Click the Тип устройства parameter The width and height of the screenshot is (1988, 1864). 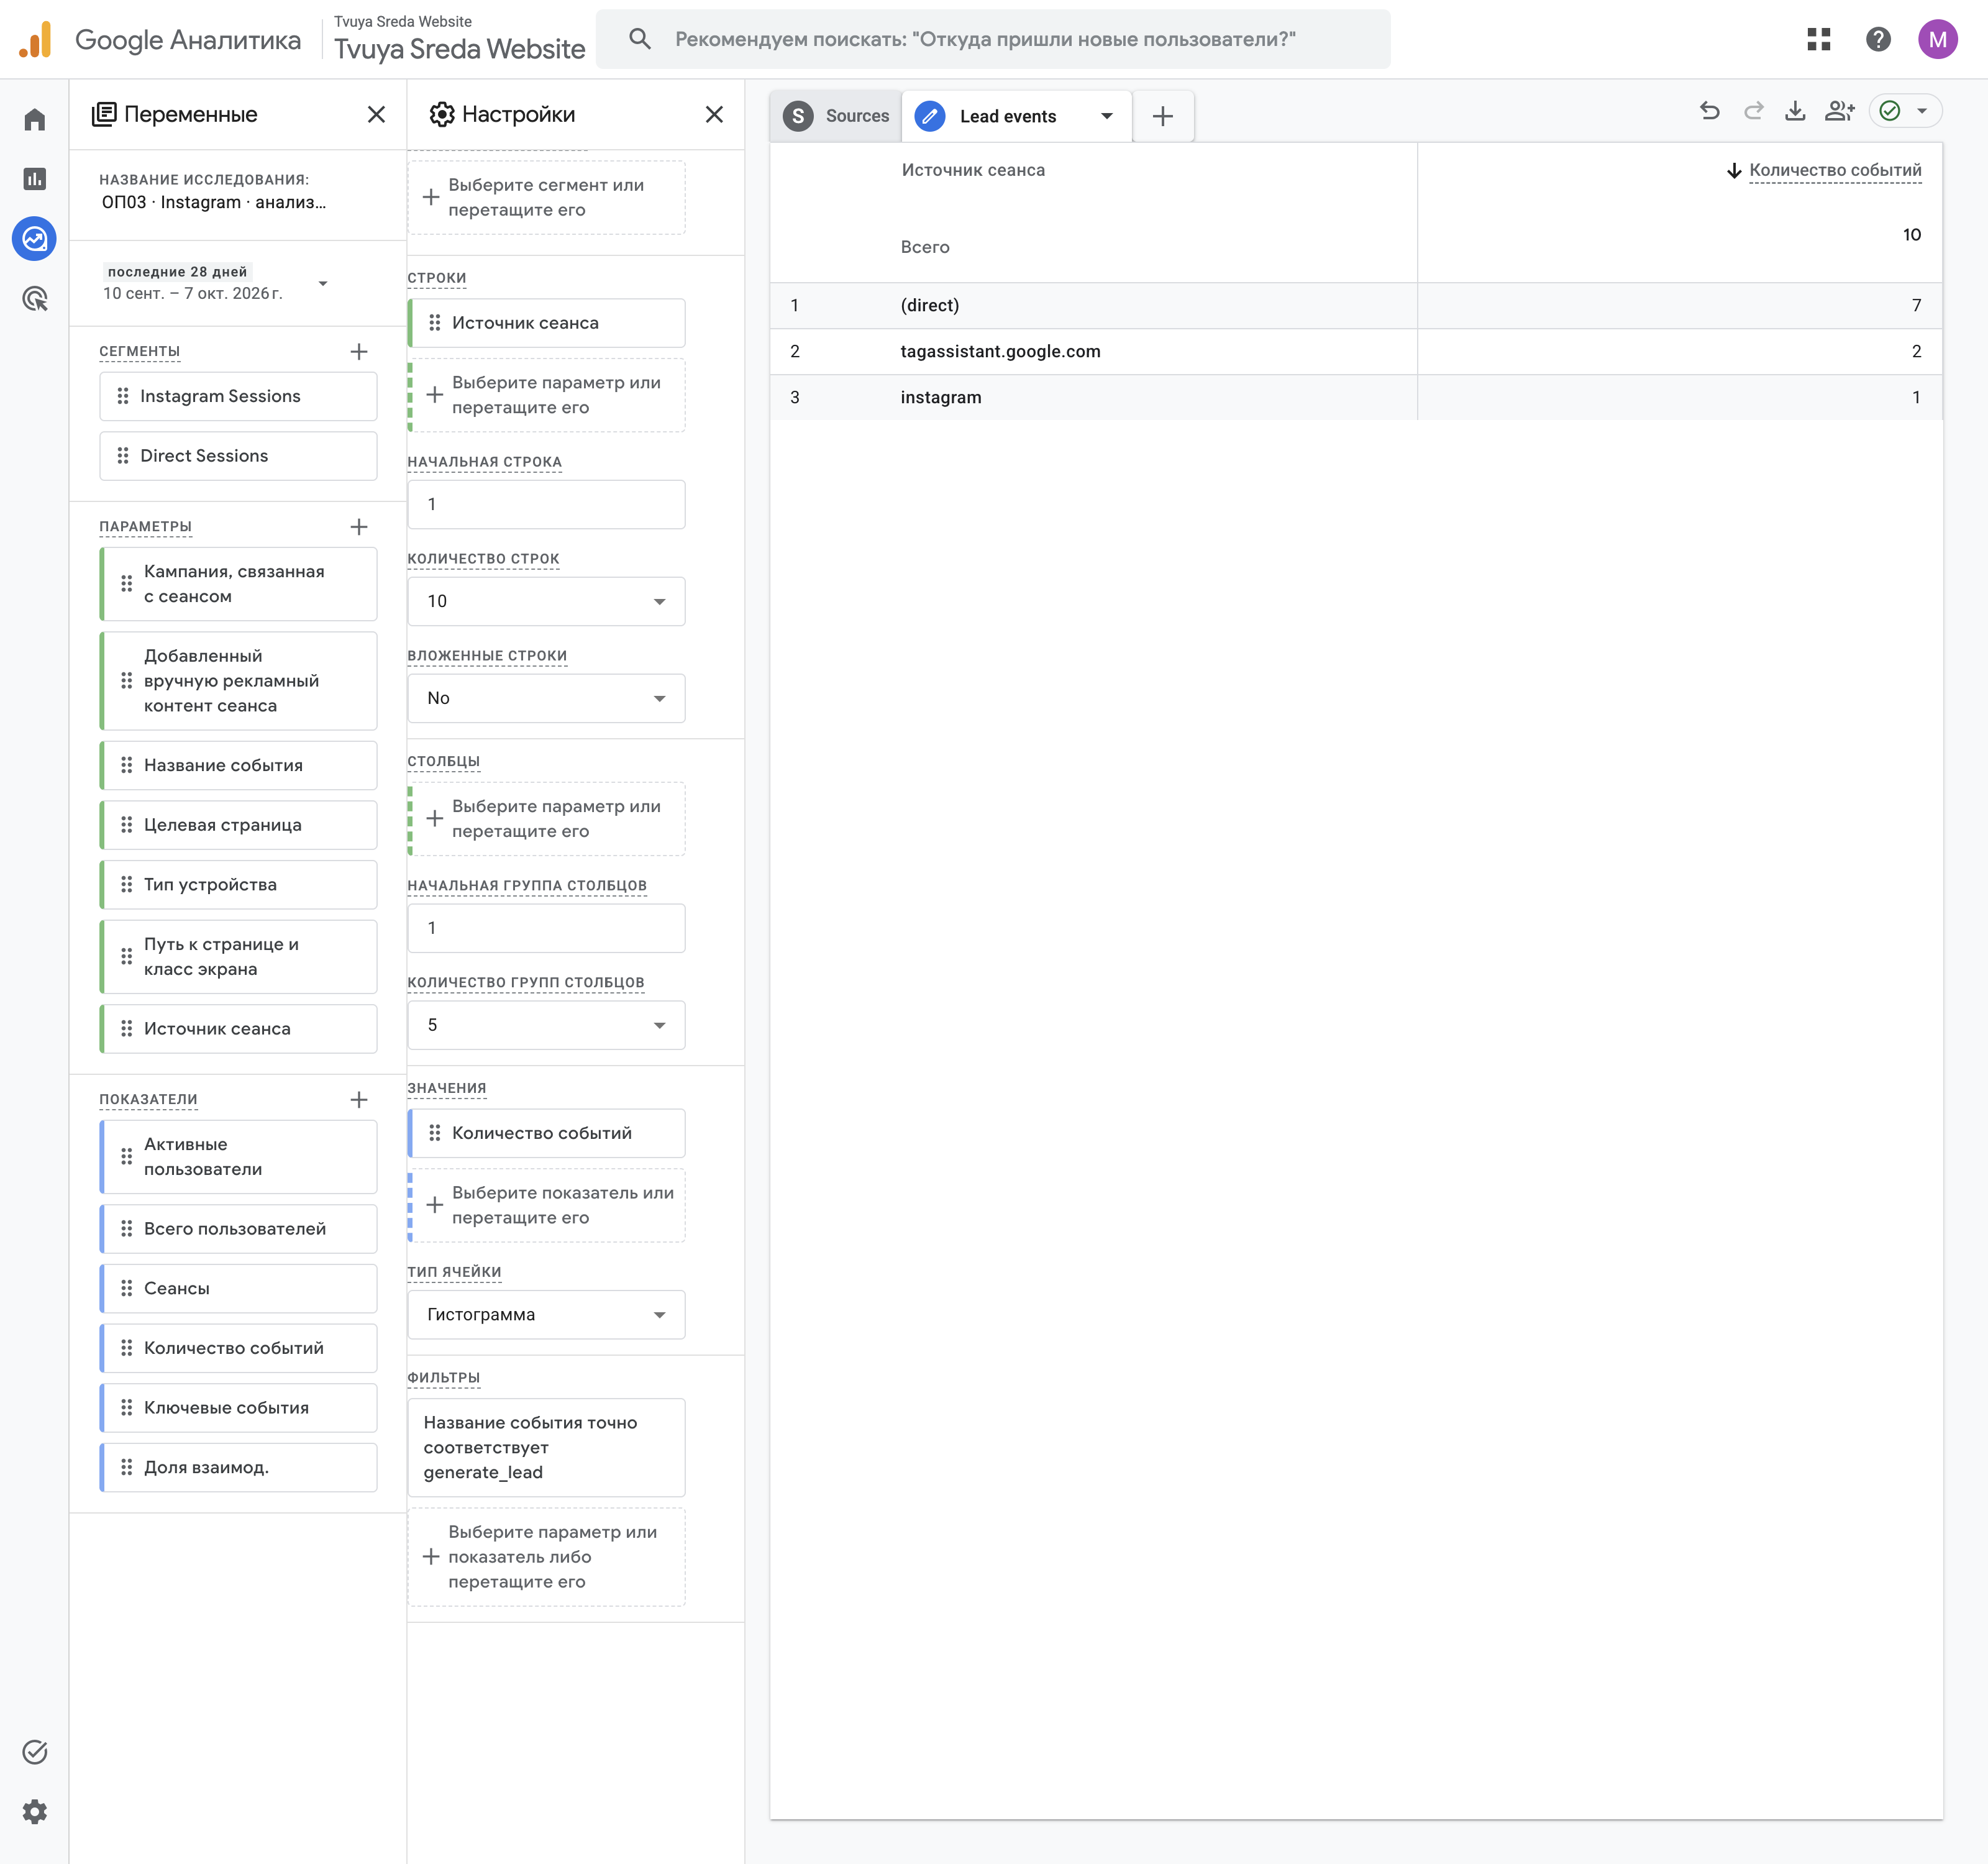coord(238,884)
